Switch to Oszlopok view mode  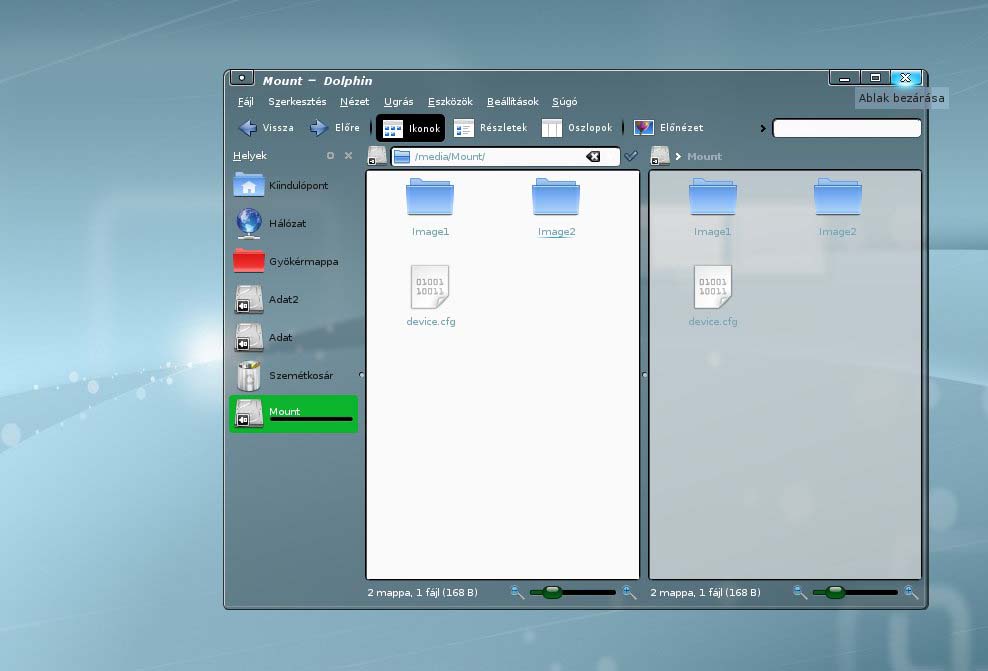click(577, 128)
